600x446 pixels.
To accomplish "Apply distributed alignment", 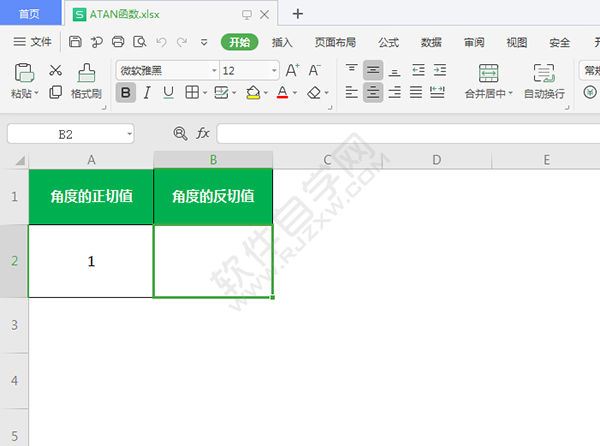I will pyautogui.click(x=437, y=92).
